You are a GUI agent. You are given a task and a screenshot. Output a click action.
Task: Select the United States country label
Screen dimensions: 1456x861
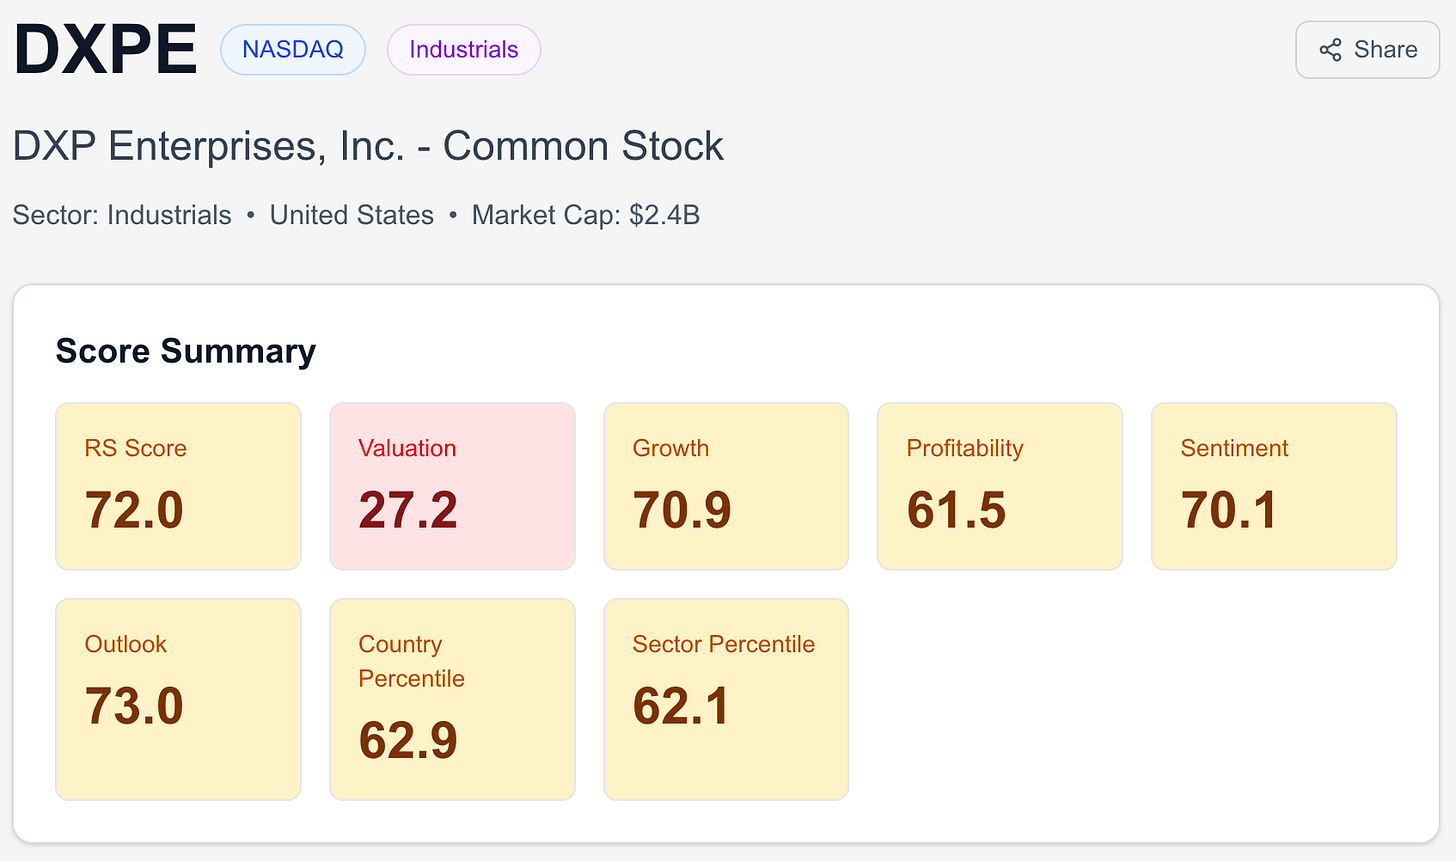pyautogui.click(x=351, y=214)
